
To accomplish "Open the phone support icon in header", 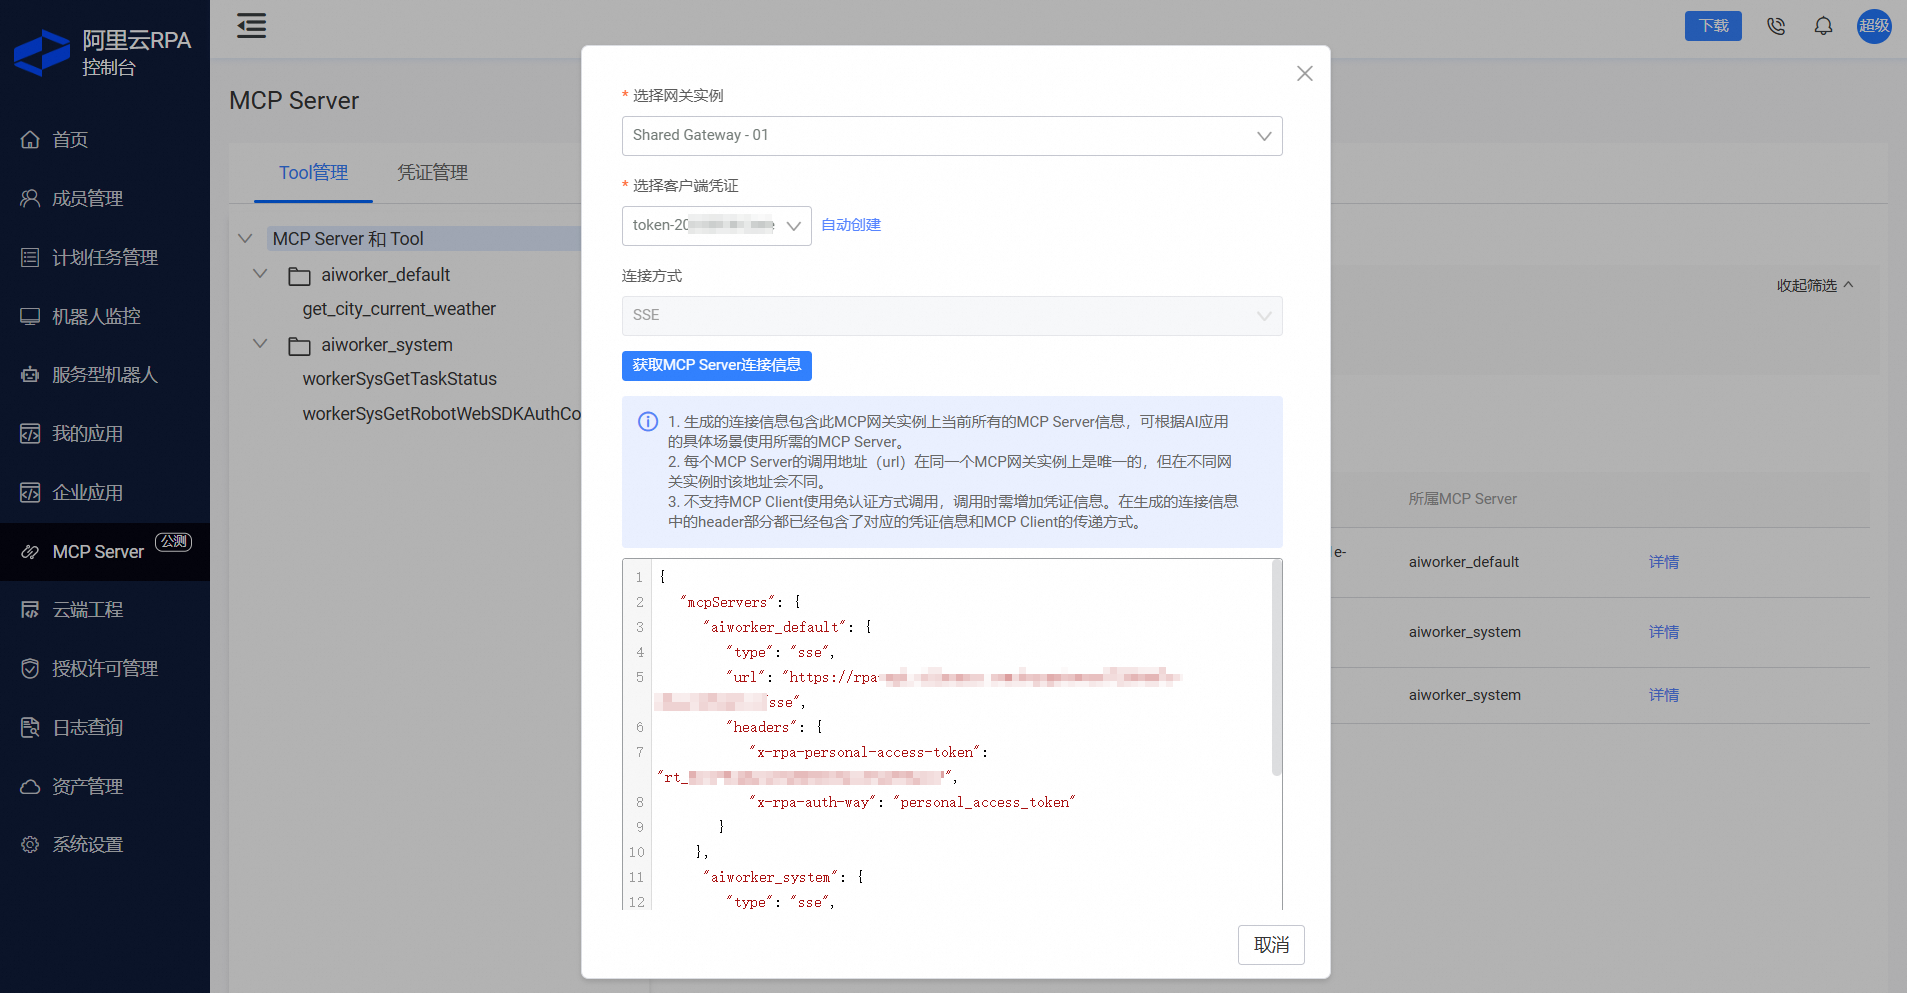I will (x=1776, y=26).
